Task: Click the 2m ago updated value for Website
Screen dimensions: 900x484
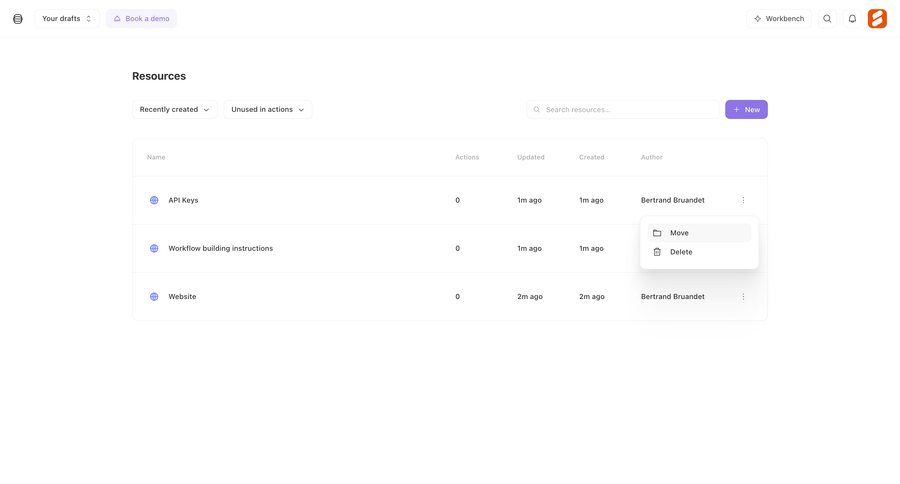Action: 530,297
